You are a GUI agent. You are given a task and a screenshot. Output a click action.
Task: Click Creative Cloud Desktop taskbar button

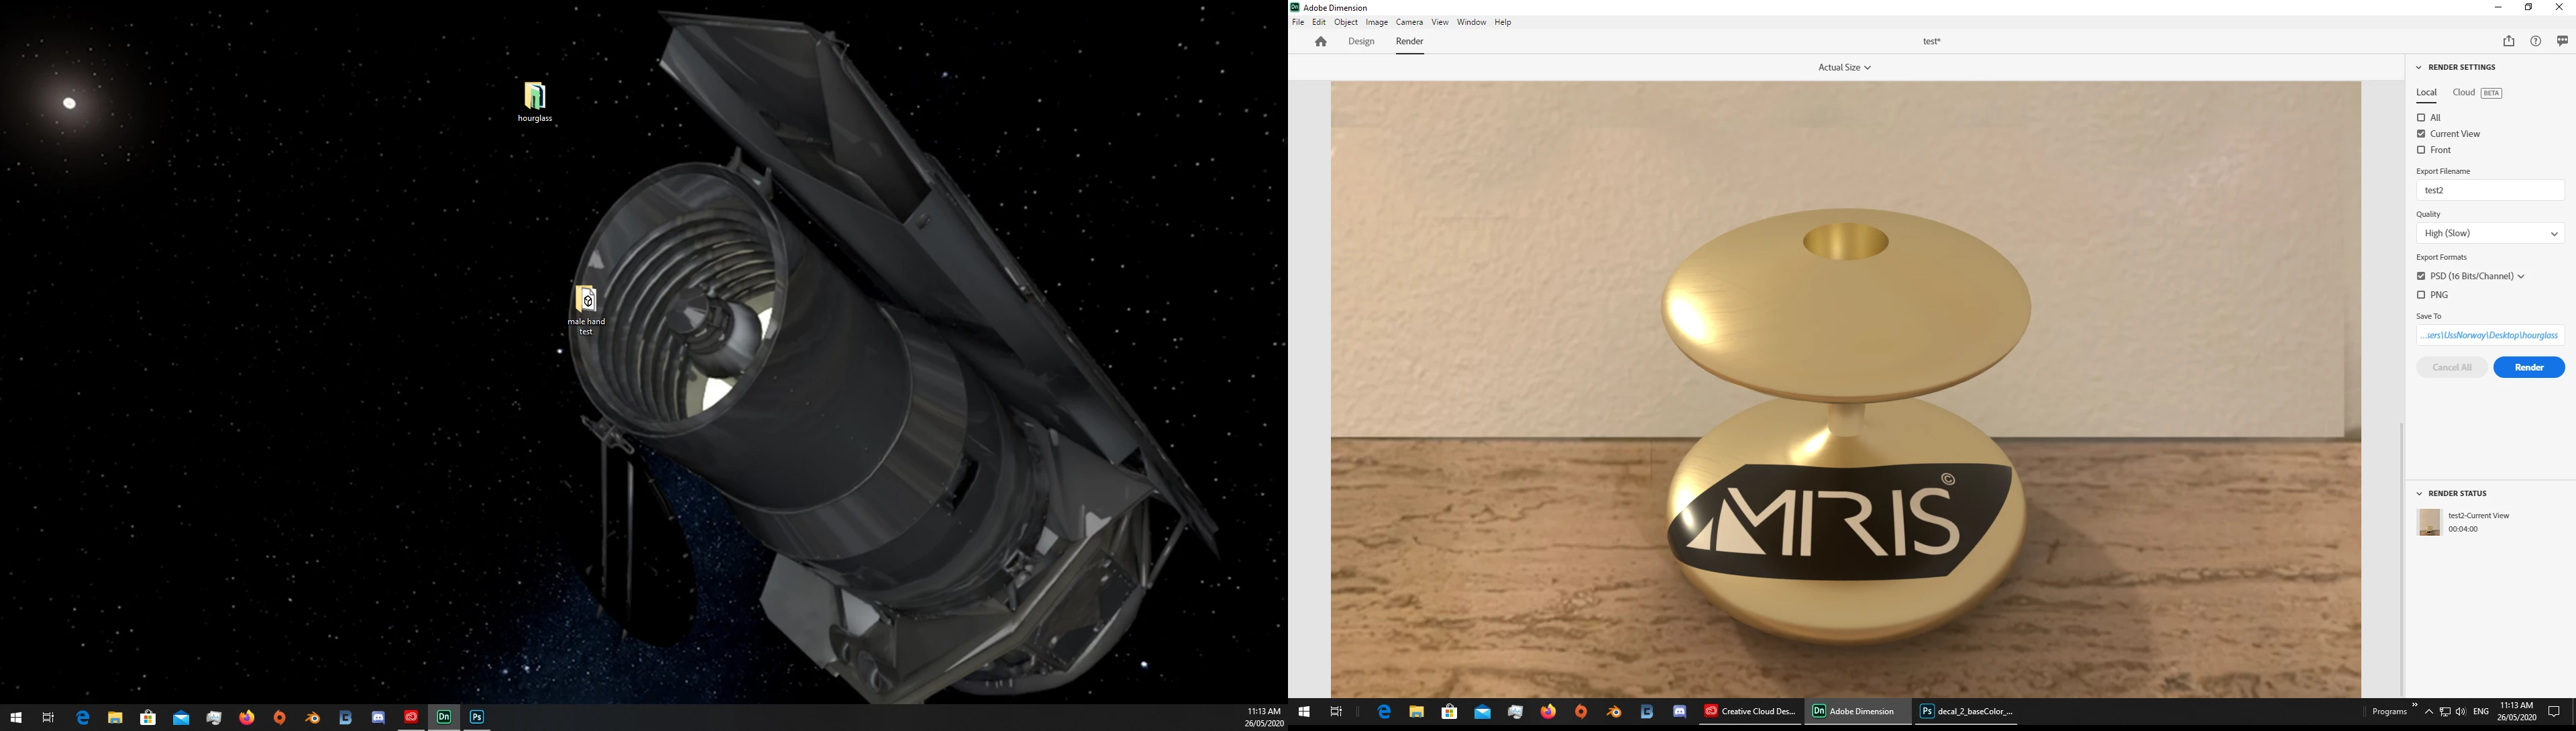(1750, 712)
